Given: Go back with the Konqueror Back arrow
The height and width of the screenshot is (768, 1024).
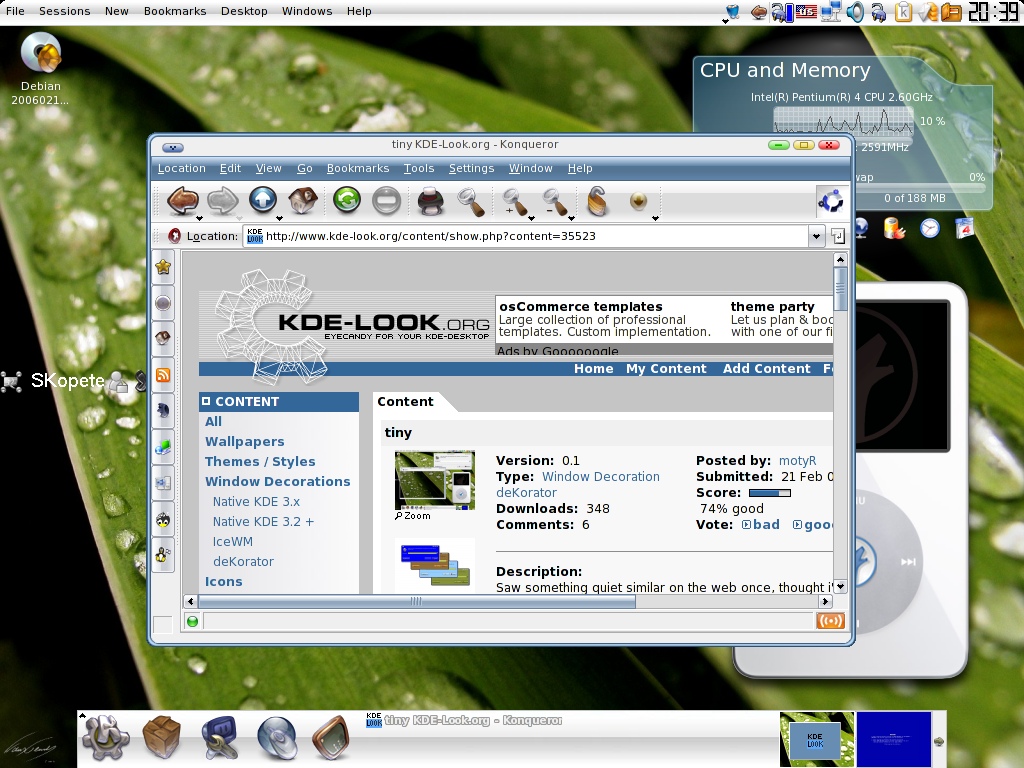Looking at the screenshot, I should point(182,200).
